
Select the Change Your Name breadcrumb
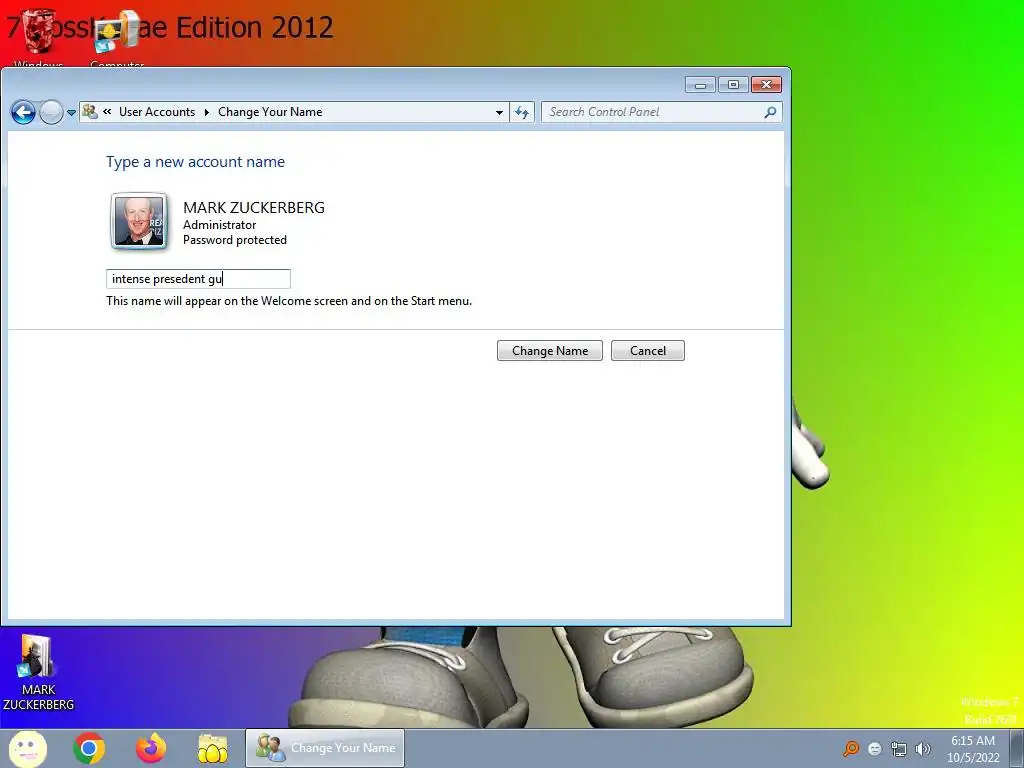click(x=270, y=112)
